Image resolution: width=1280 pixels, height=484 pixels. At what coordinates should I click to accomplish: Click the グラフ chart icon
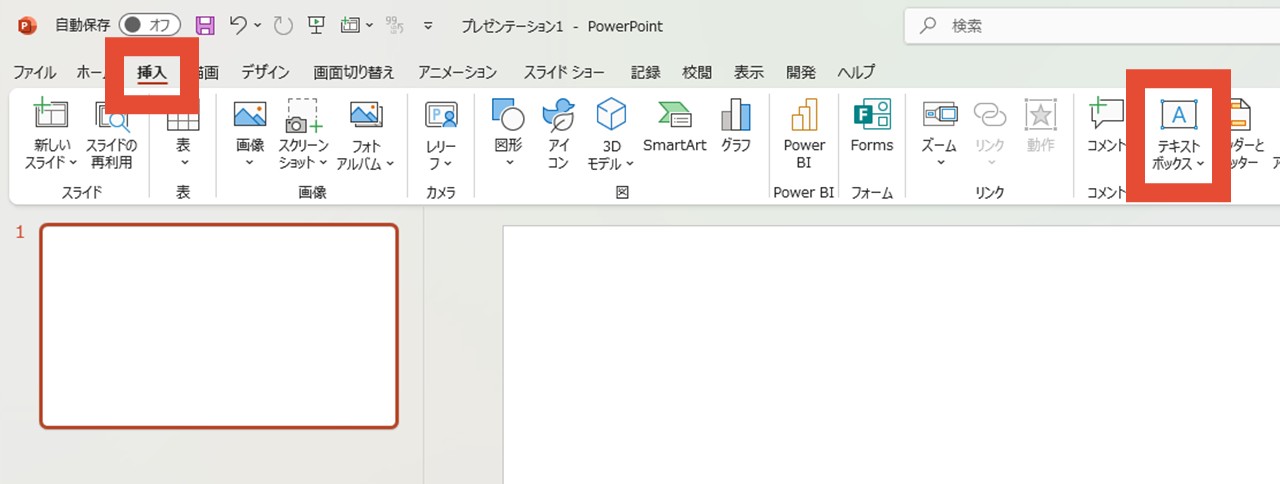[x=736, y=116]
